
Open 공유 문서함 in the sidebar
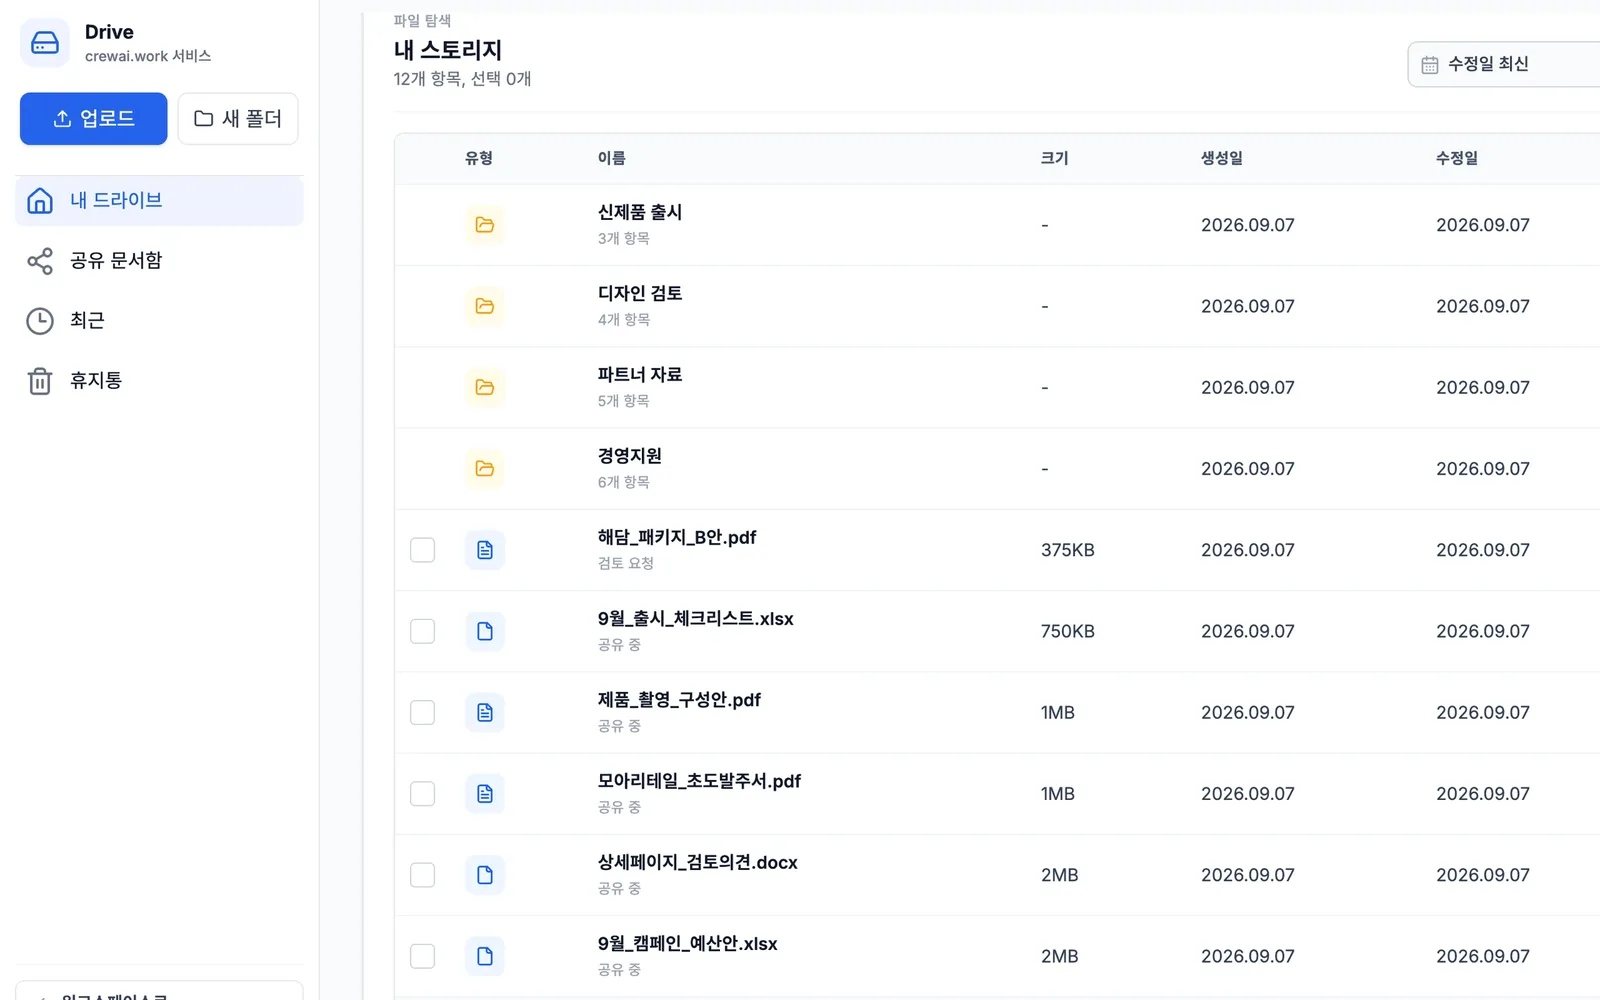tap(159, 261)
